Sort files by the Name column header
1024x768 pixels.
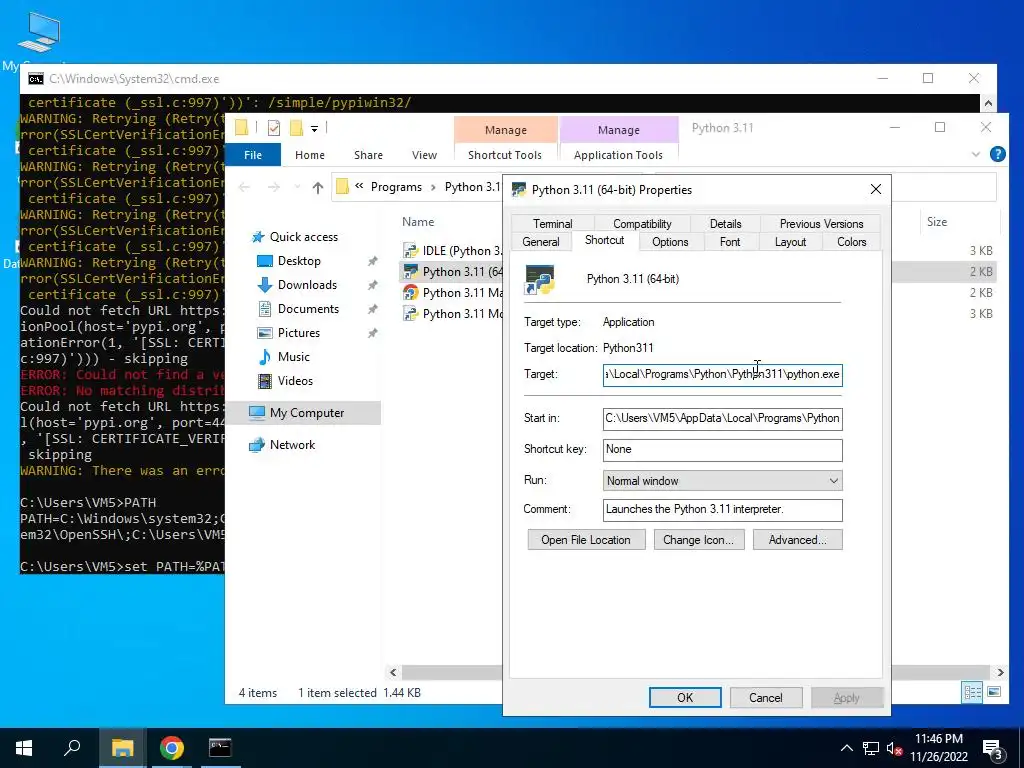tap(418, 222)
